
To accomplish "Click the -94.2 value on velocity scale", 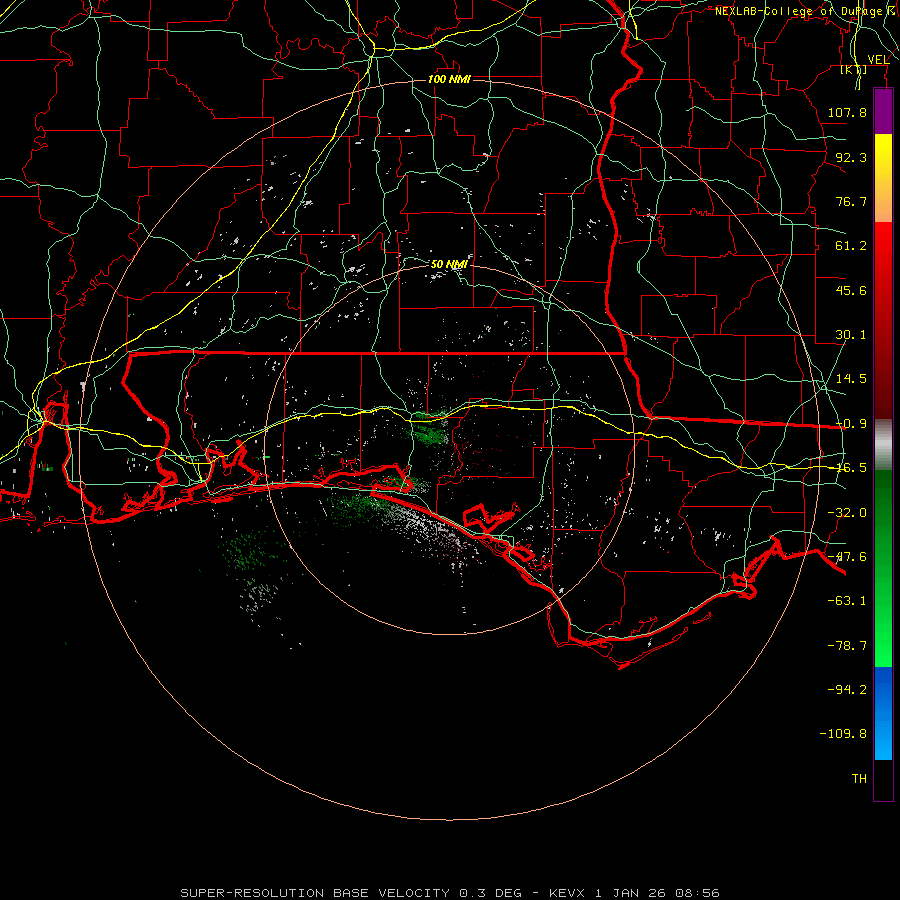I will click(847, 689).
